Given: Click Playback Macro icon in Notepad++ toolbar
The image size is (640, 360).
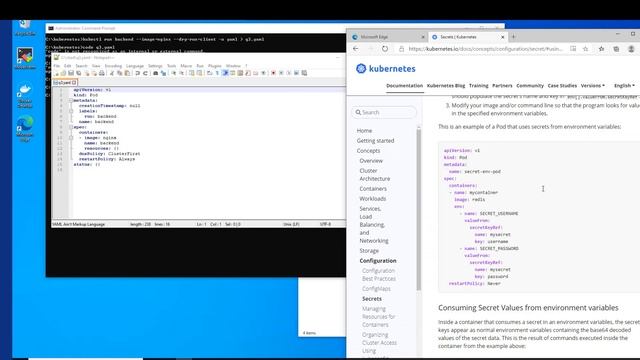Looking at the screenshot, I should [x=289, y=73].
